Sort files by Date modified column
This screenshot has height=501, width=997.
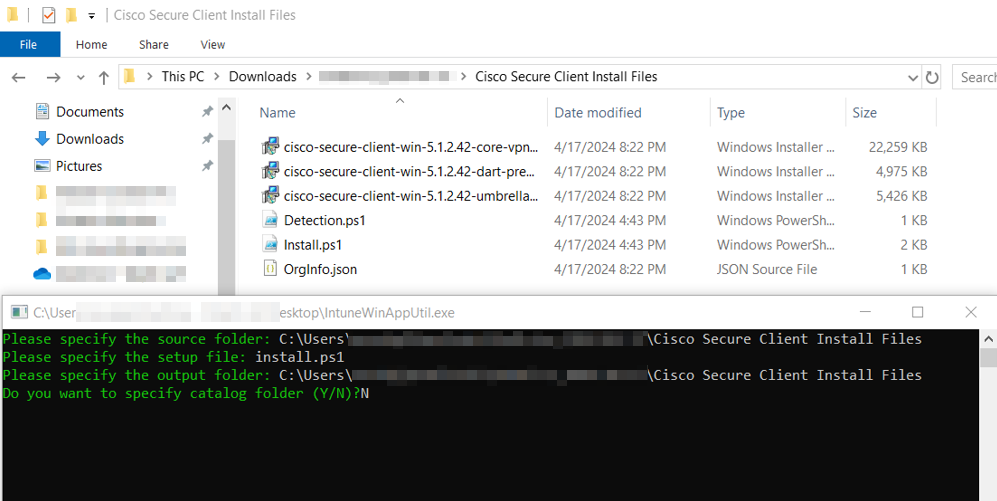pyautogui.click(x=598, y=113)
